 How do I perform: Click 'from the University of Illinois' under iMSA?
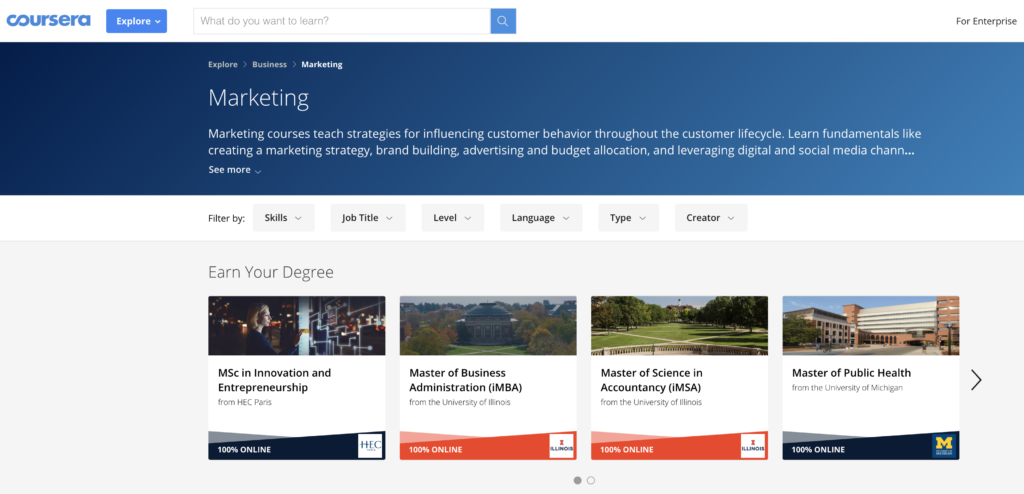pos(651,403)
